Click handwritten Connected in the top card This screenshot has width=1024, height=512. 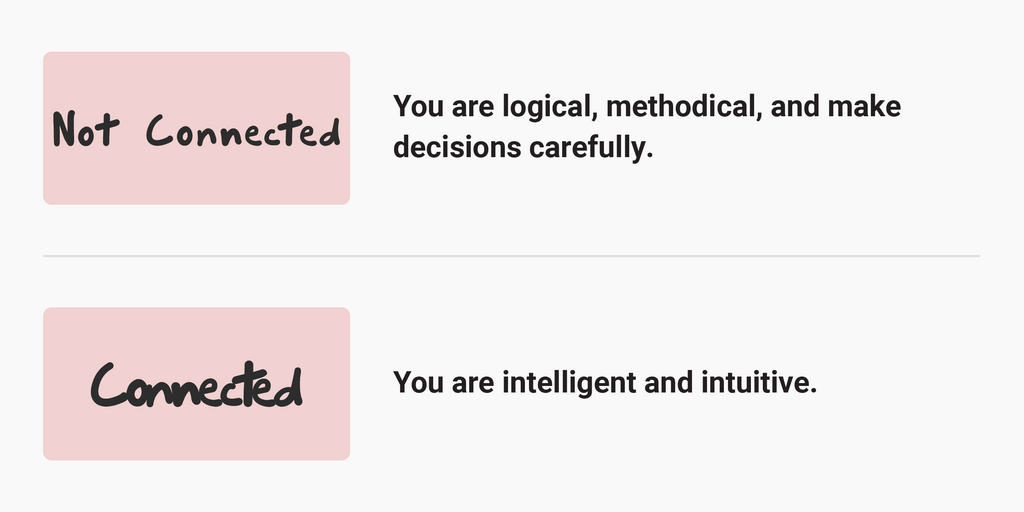click(243, 130)
